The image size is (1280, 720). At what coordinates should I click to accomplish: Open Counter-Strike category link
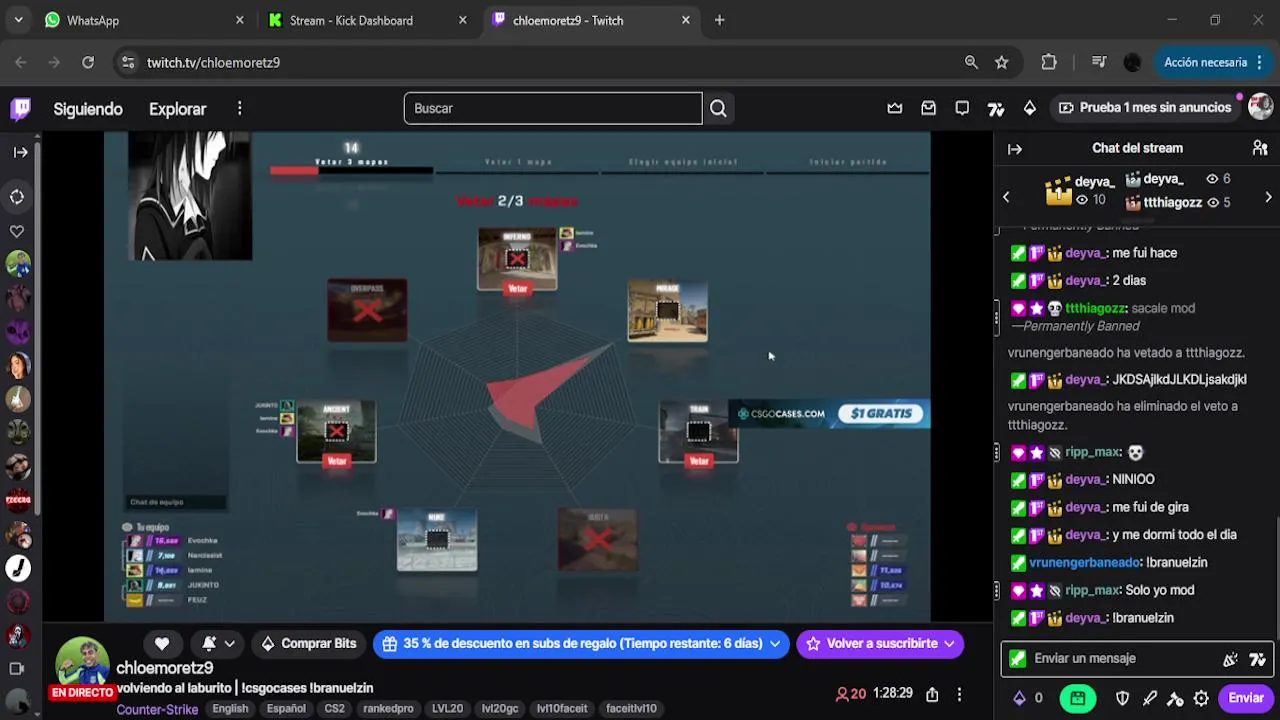pyautogui.click(x=157, y=709)
